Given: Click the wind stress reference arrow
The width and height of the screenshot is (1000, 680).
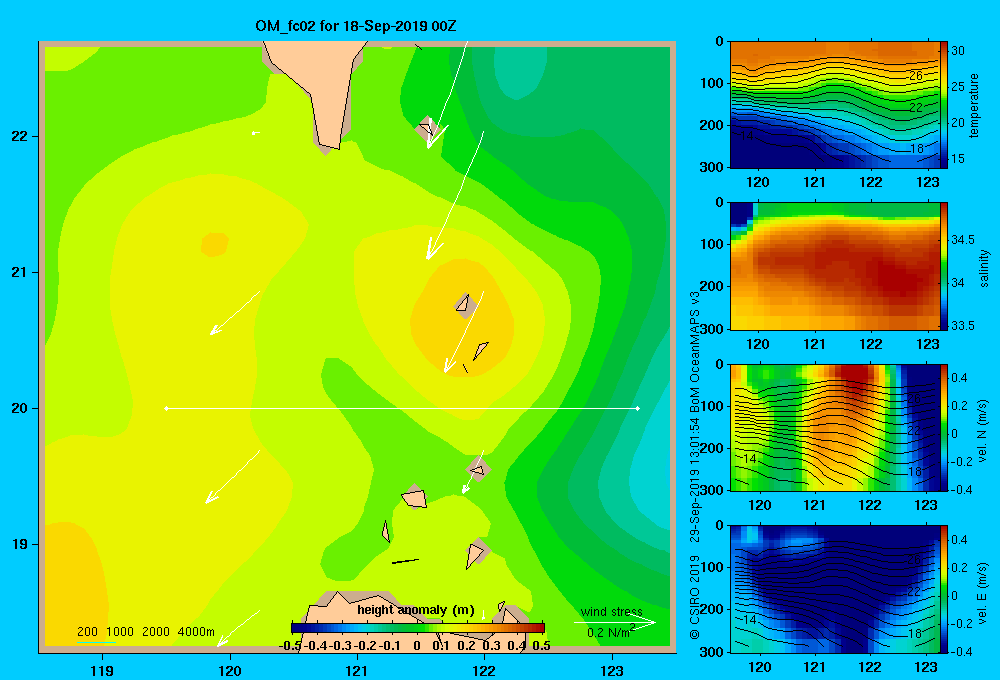Looking at the screenshot, I should click(615, 623).
